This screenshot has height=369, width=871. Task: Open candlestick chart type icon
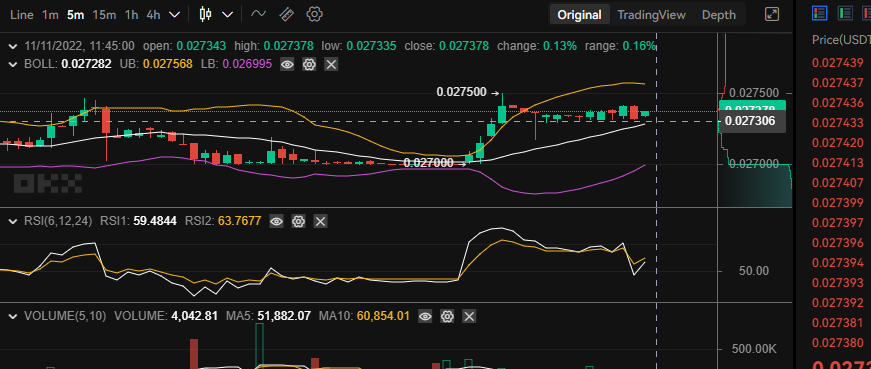[x=206, y=14]
